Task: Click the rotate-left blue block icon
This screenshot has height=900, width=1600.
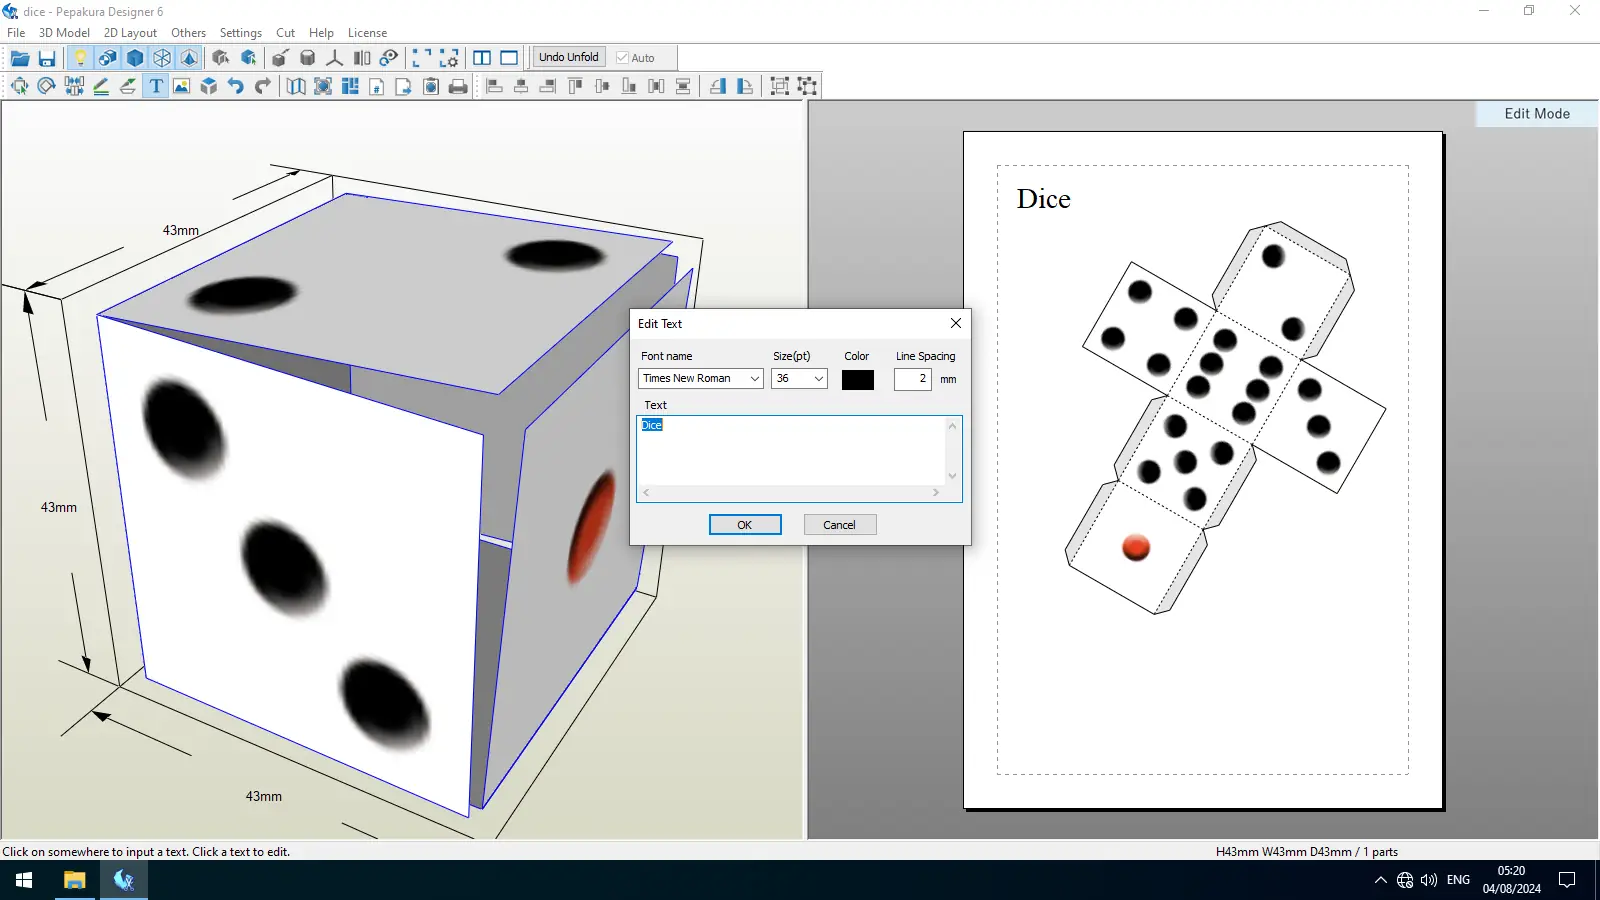Action: (x=718, y=86)
